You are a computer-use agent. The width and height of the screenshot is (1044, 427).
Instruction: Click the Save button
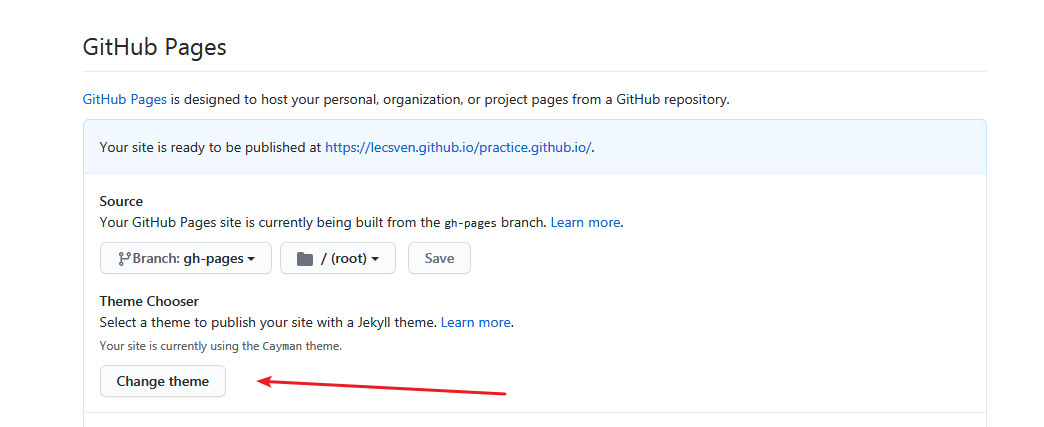[439, 258]
